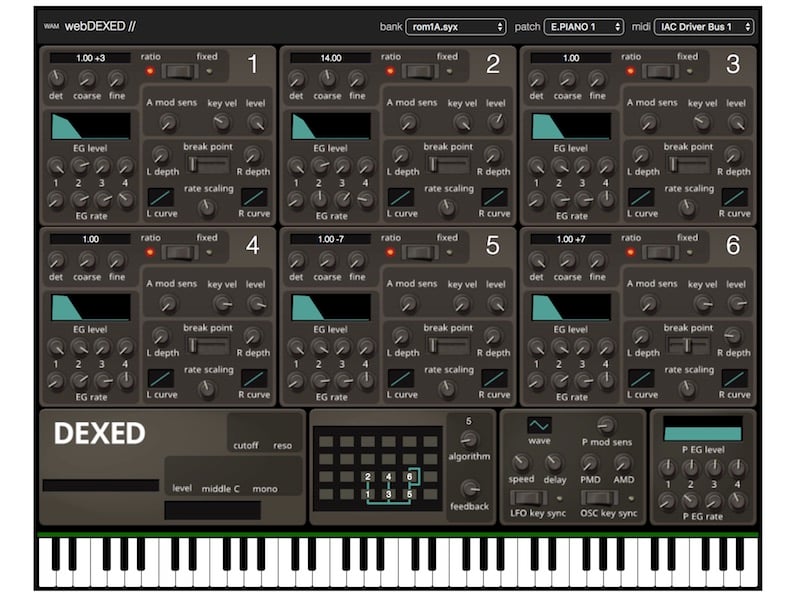Click operator 1 R curve icon
800x596 pixels.
tap(254, 197)
